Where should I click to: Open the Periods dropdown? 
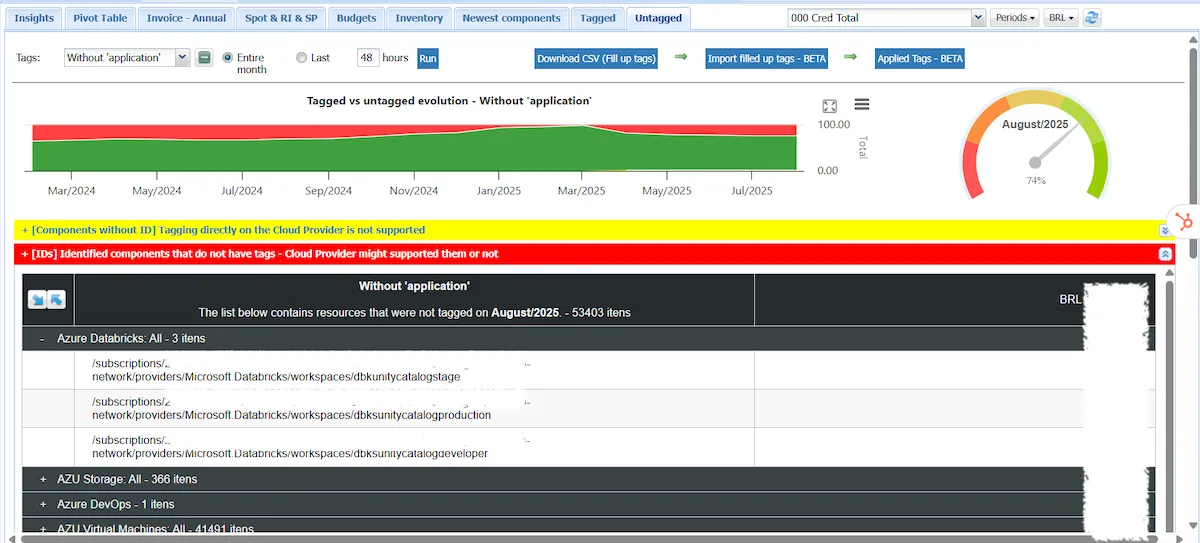coord(1013,18)
